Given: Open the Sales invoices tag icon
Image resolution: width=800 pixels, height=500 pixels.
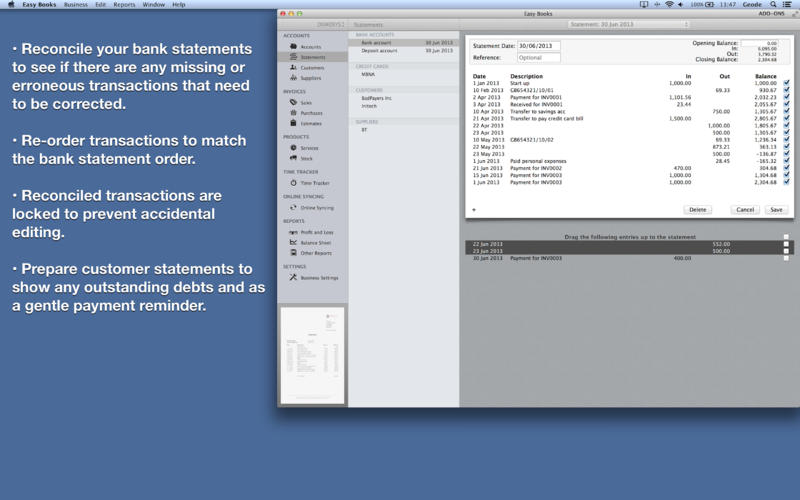Looking at the screenshot, I should click(293, 102).
